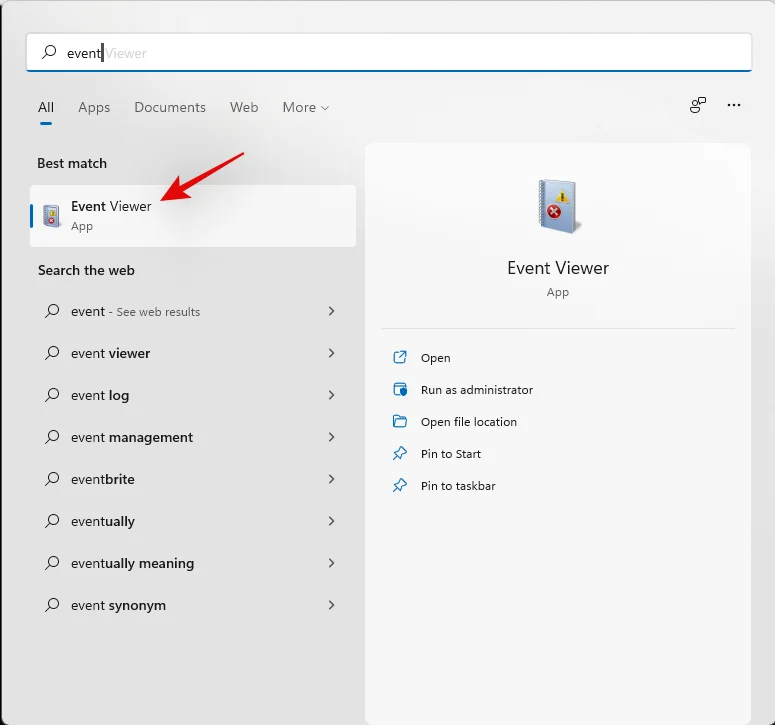This screenshot has height=725, width=775.
Task: Select 'event viewer' web suggestion text
Action: tap(110, 353)
